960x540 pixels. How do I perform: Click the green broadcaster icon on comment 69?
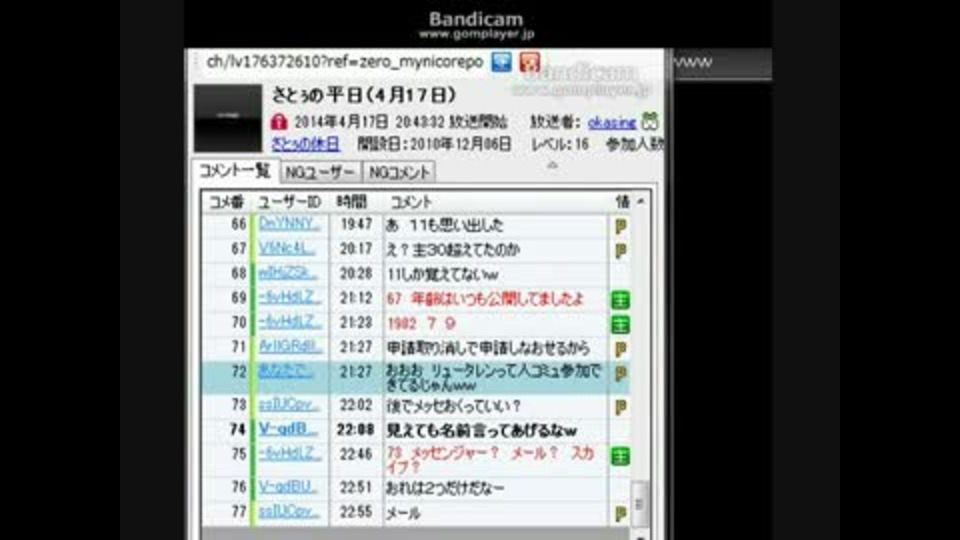(620, 300)
